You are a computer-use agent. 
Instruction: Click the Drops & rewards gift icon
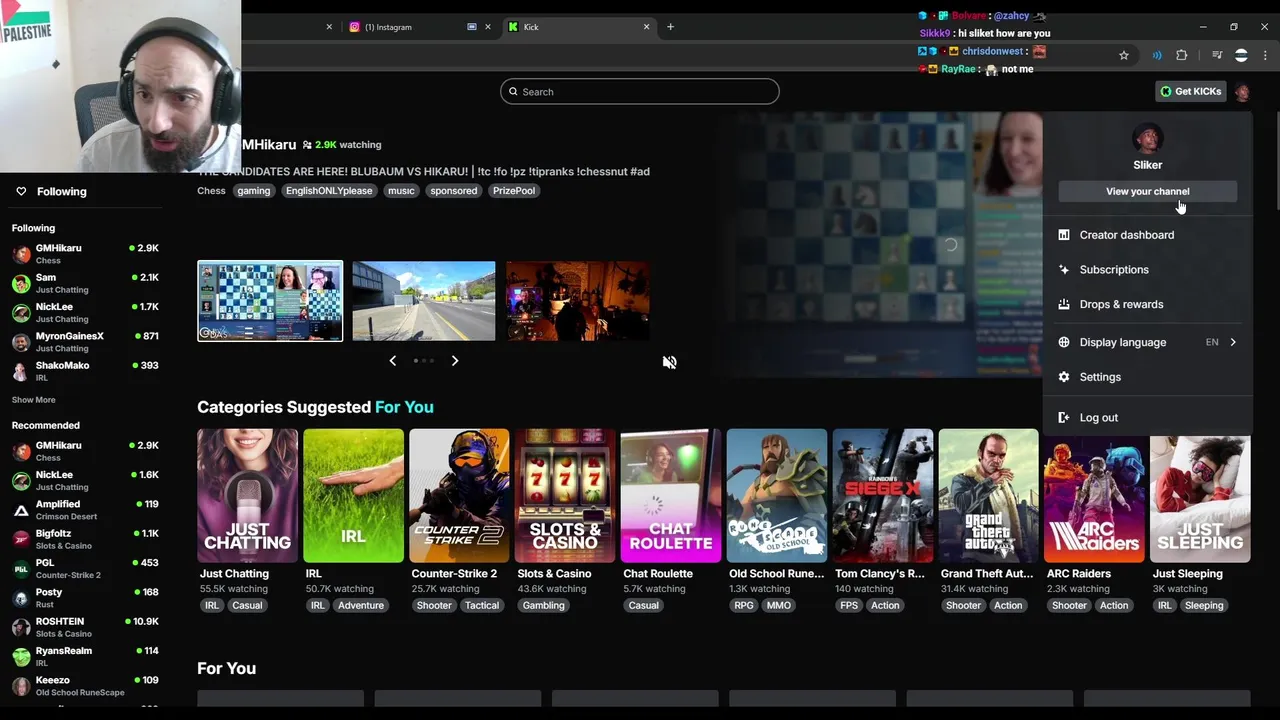[x=1063, y=305]
